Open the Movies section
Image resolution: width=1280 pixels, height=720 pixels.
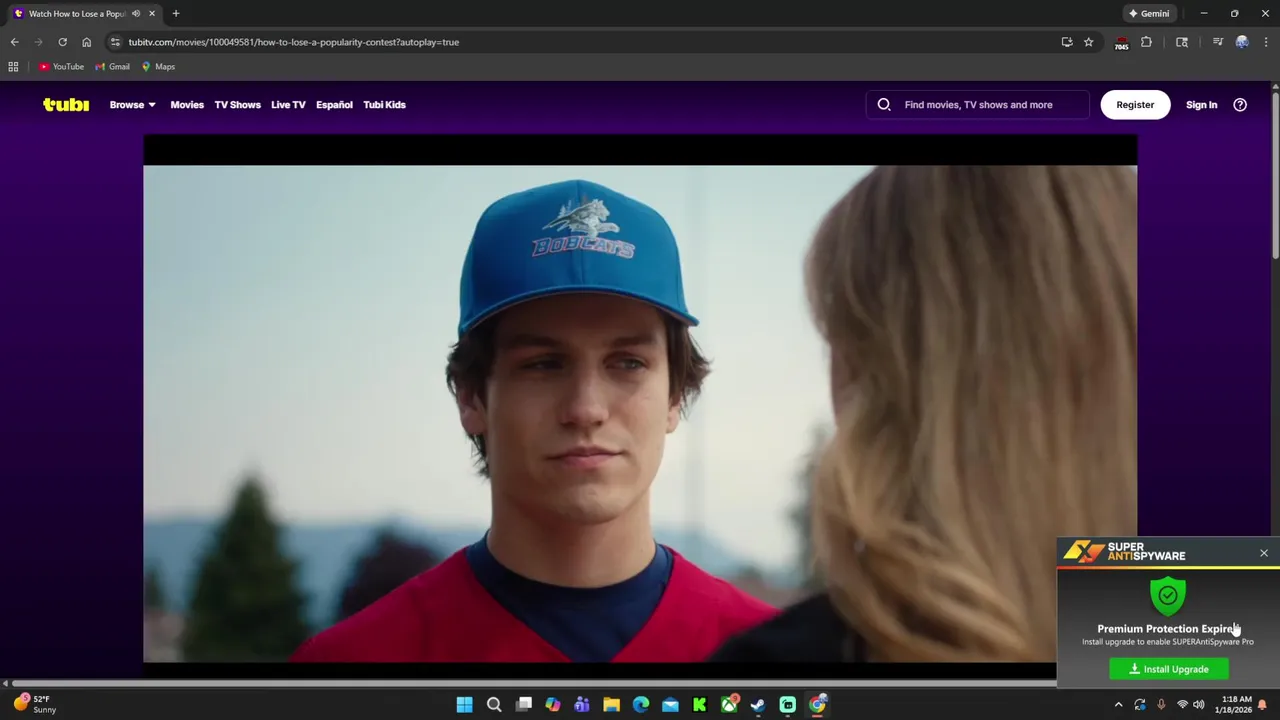point(187,104)
